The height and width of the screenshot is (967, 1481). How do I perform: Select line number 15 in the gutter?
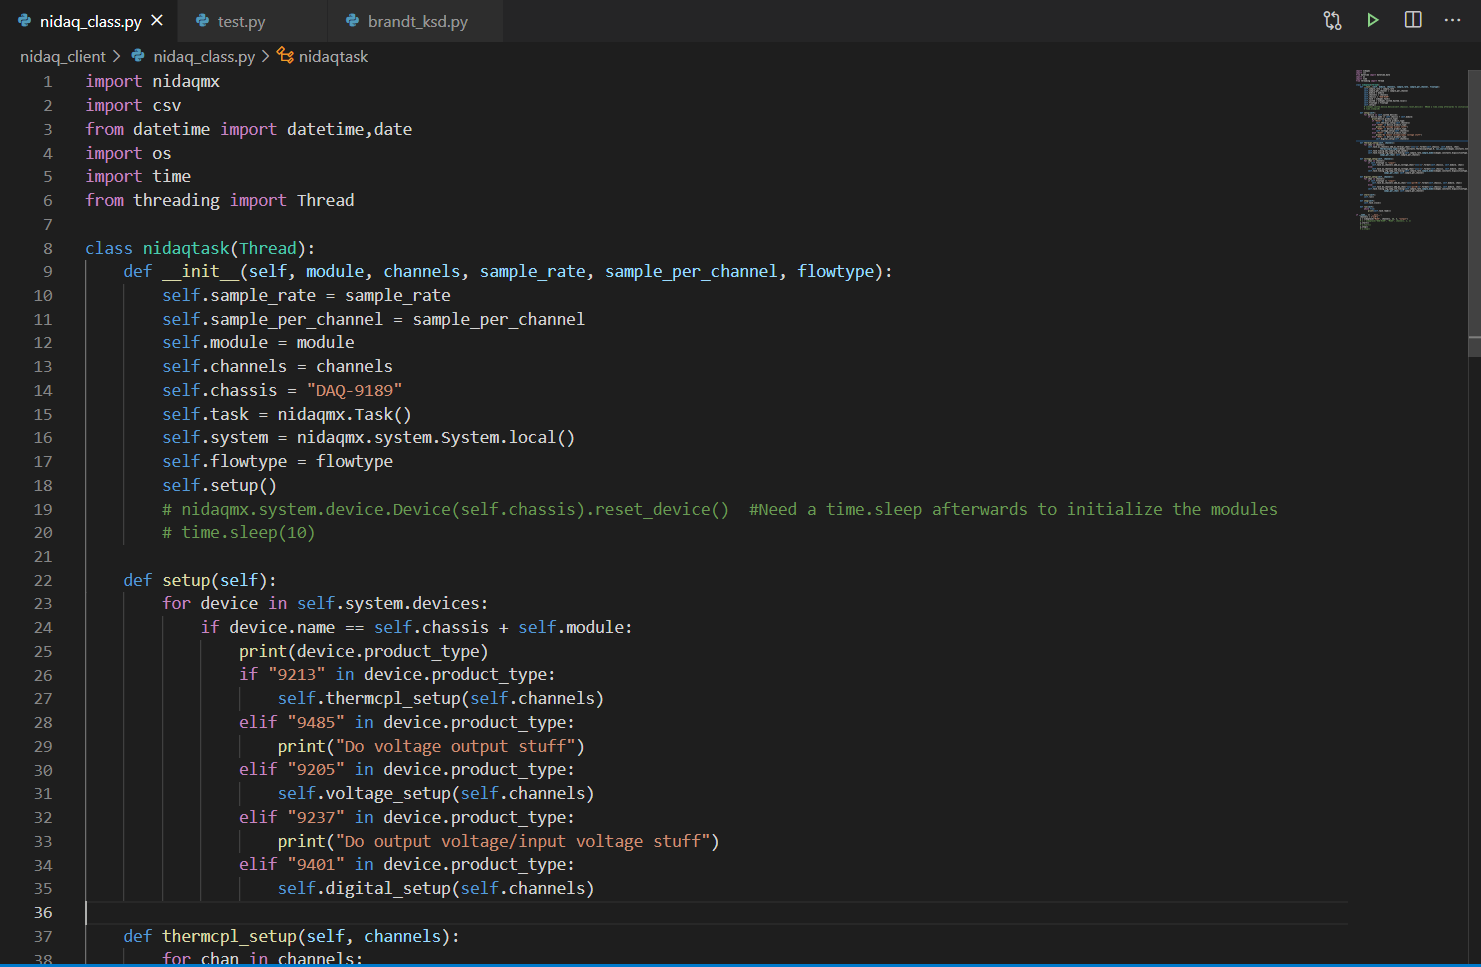(43, 413)
